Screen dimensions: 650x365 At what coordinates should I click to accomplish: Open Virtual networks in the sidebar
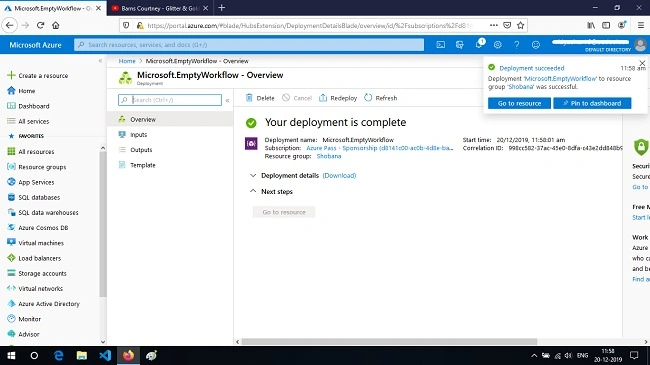click(x=35, y=289)
